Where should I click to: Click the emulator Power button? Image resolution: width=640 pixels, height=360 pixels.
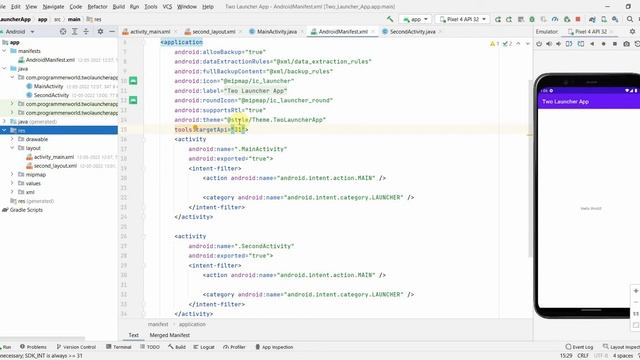coord(539,44)
